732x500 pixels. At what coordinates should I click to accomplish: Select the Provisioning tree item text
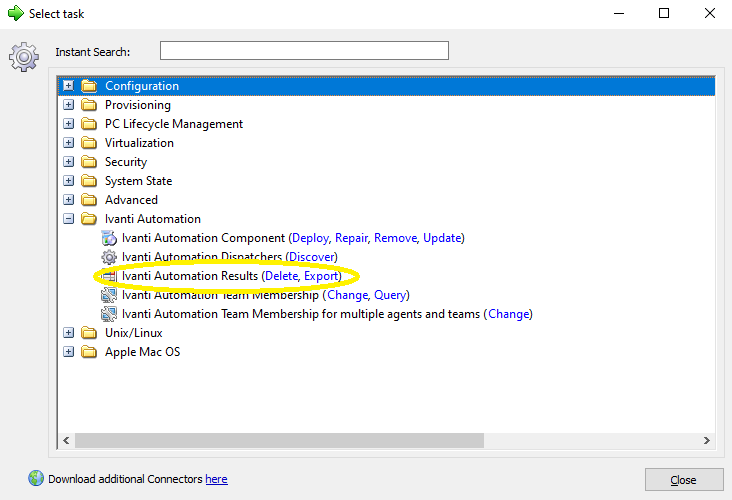[138, 105]
